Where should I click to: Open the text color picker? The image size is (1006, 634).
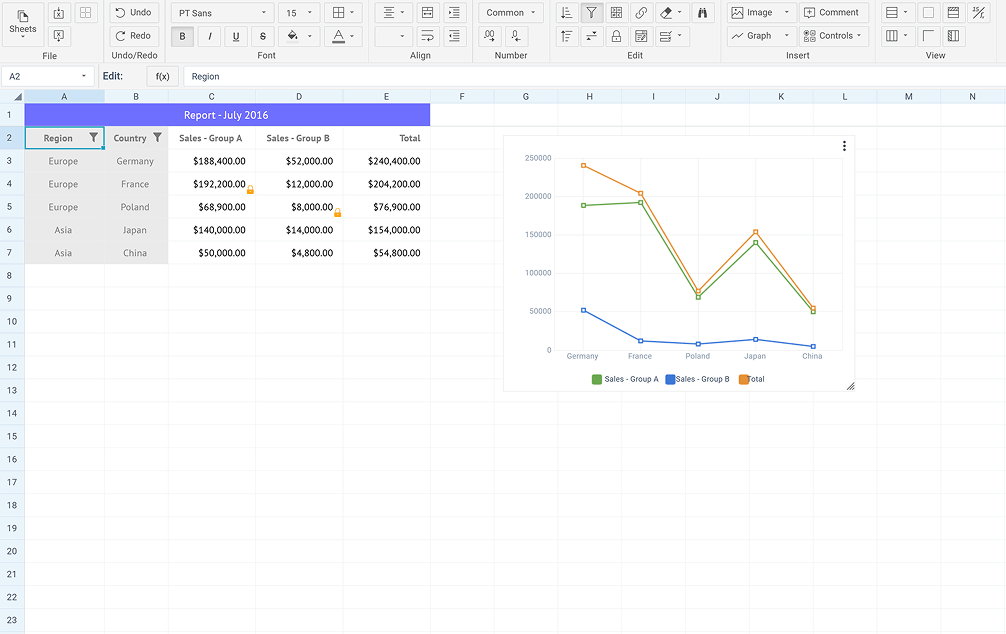pyautogui.click(x=343, y=37)
